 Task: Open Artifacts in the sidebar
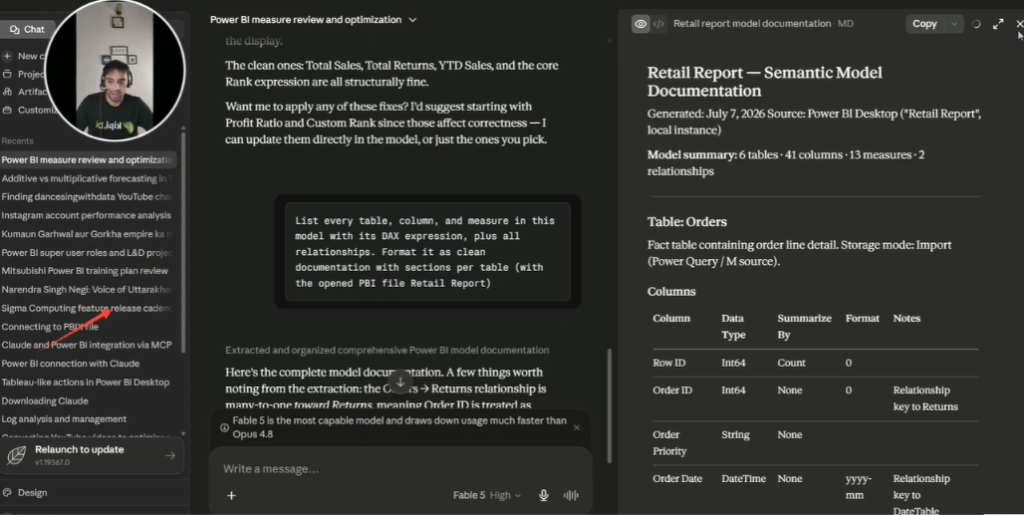coord(26,92)
